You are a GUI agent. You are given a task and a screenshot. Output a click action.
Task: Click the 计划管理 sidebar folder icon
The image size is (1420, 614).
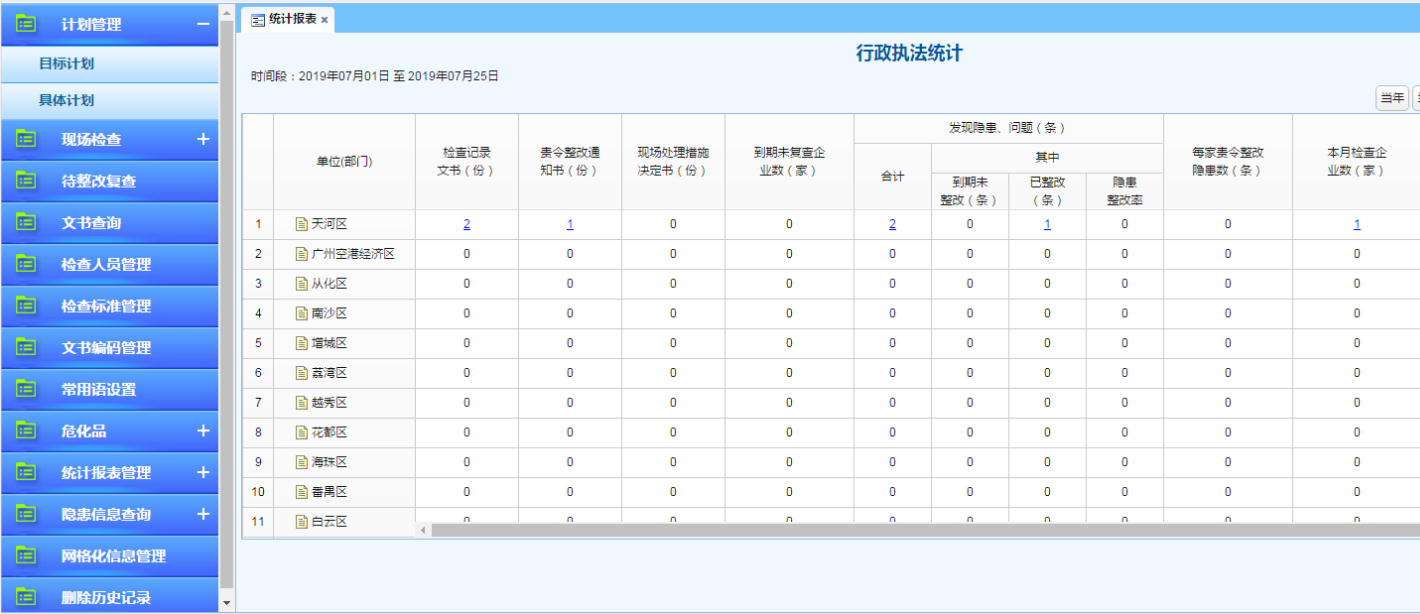(x=26, y=23)
